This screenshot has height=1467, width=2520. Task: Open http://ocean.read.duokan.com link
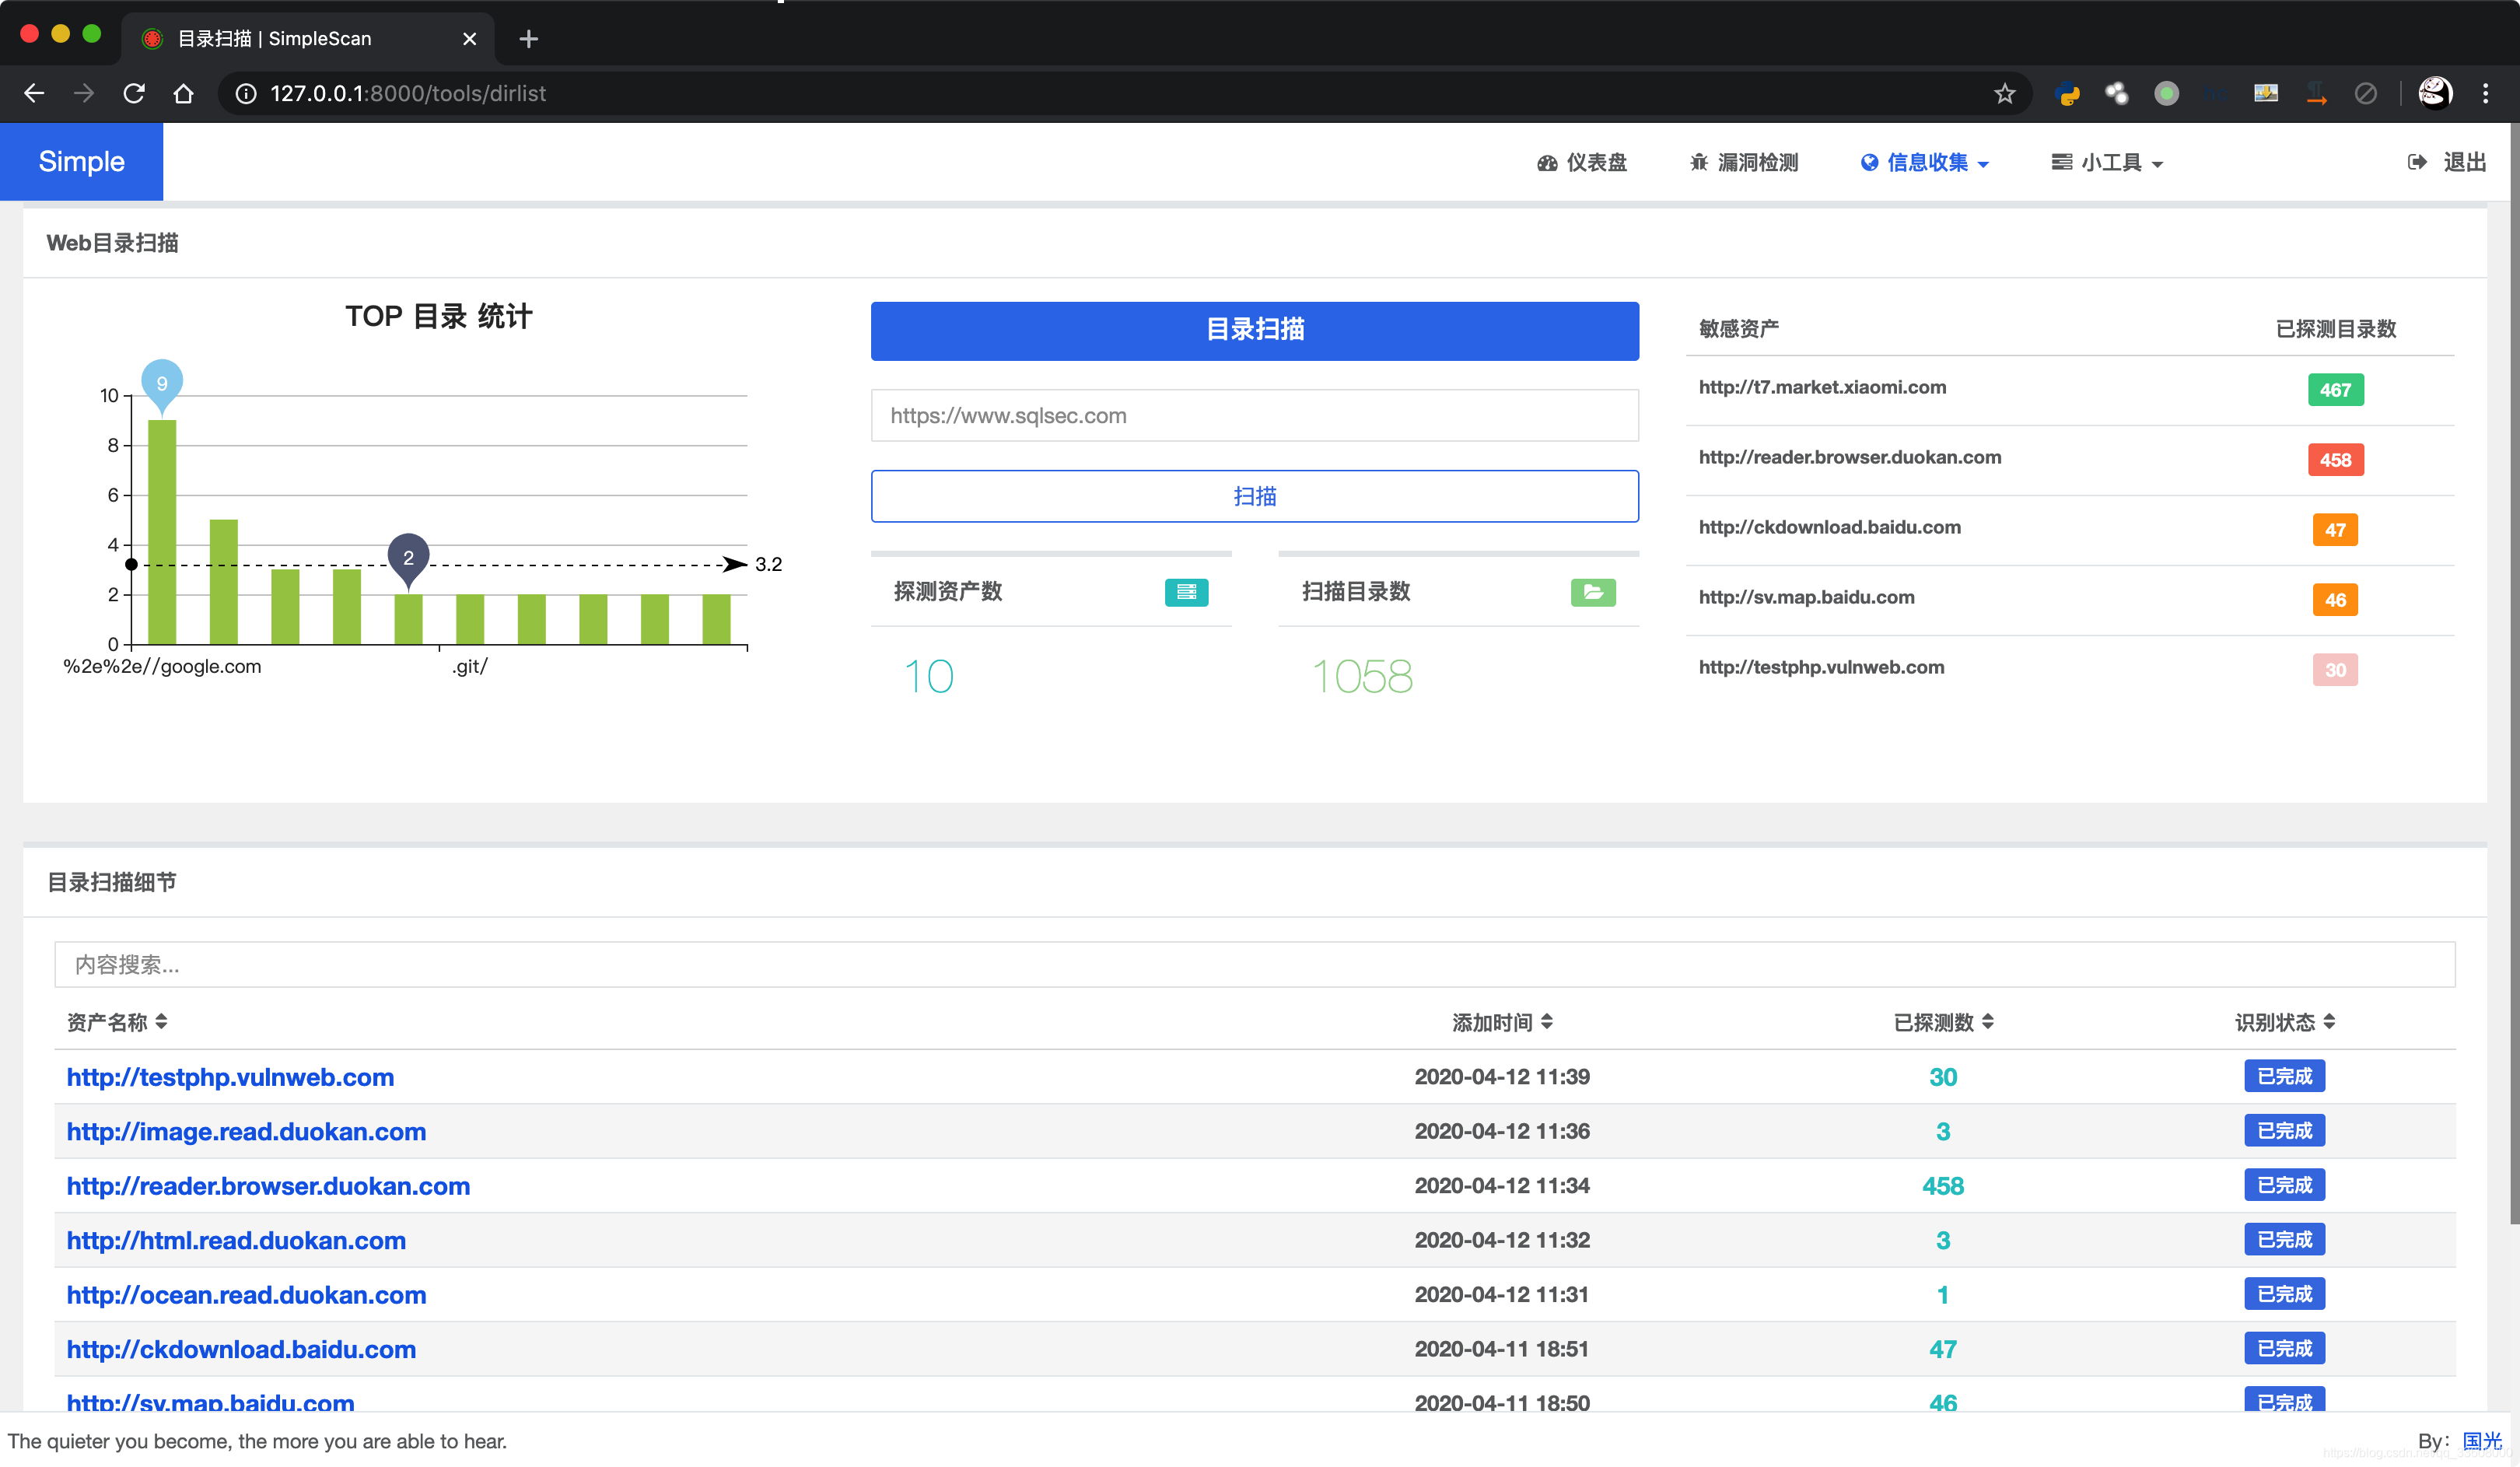click(246, 1294)
